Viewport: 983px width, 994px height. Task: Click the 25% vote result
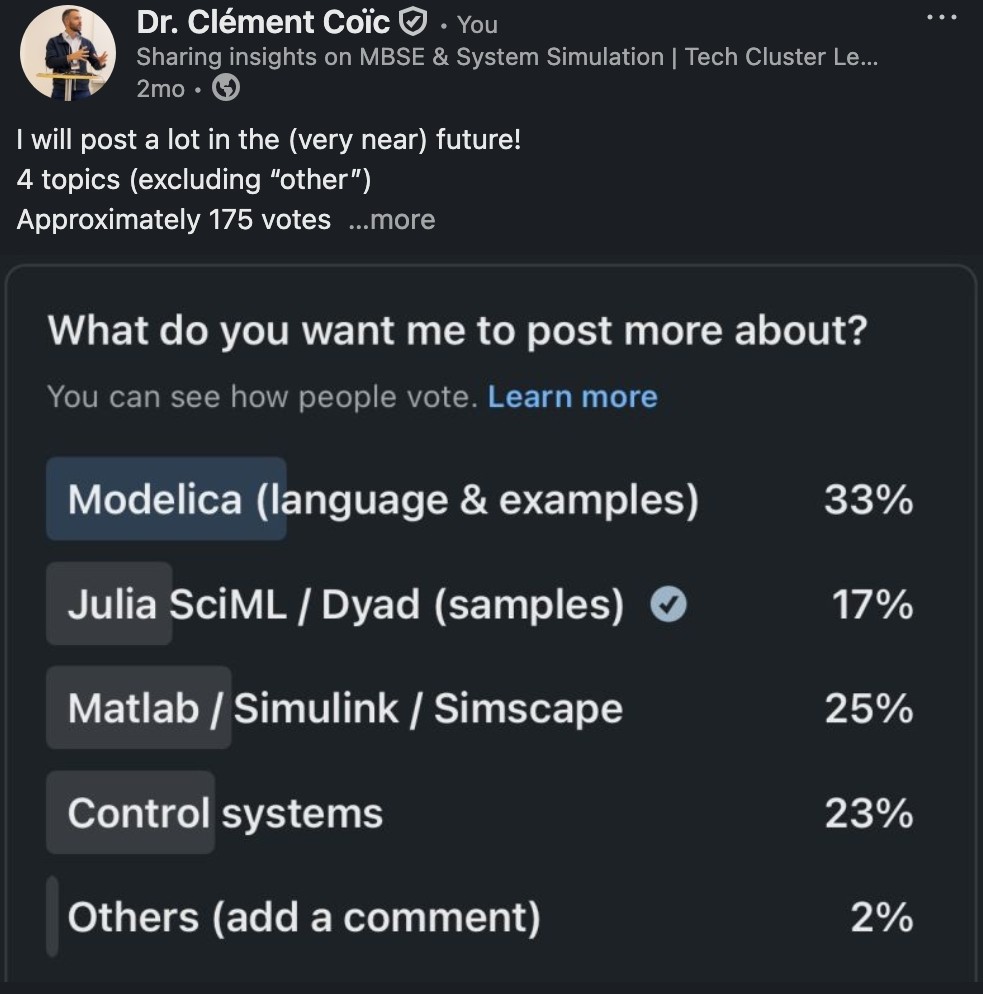(868, 709)
